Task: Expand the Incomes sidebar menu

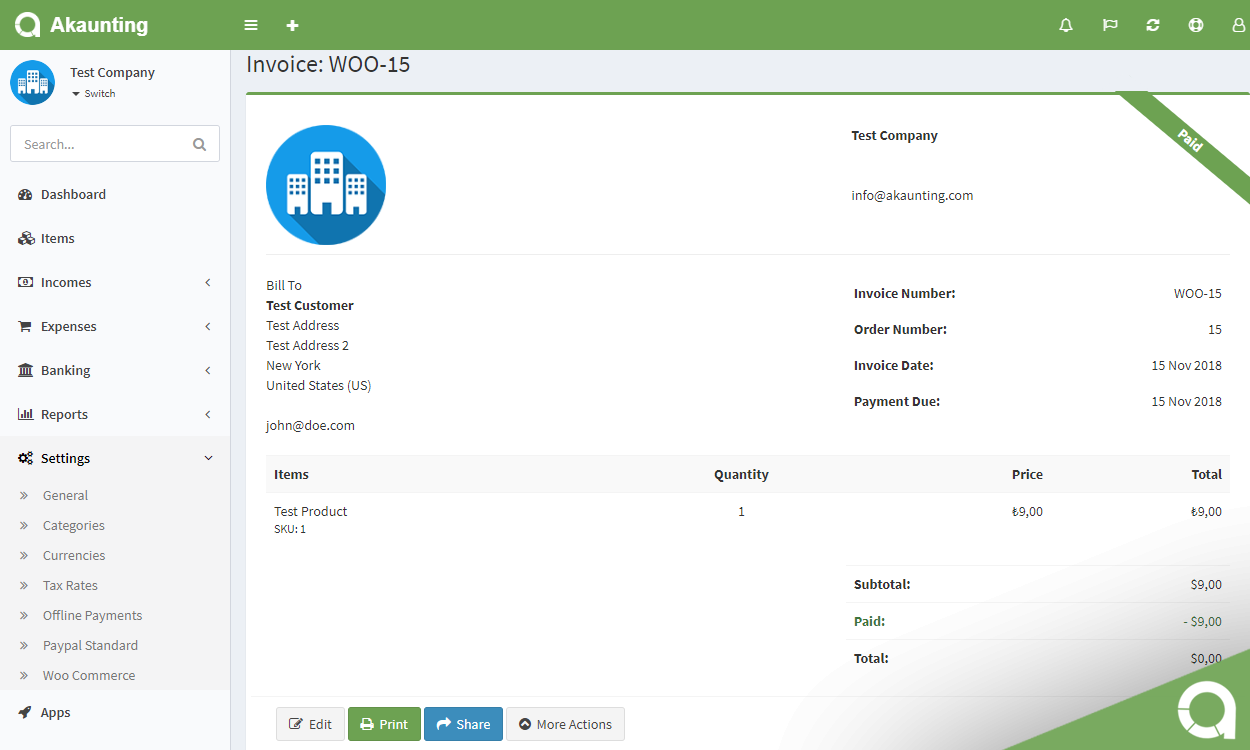Action: pos(115,283)
